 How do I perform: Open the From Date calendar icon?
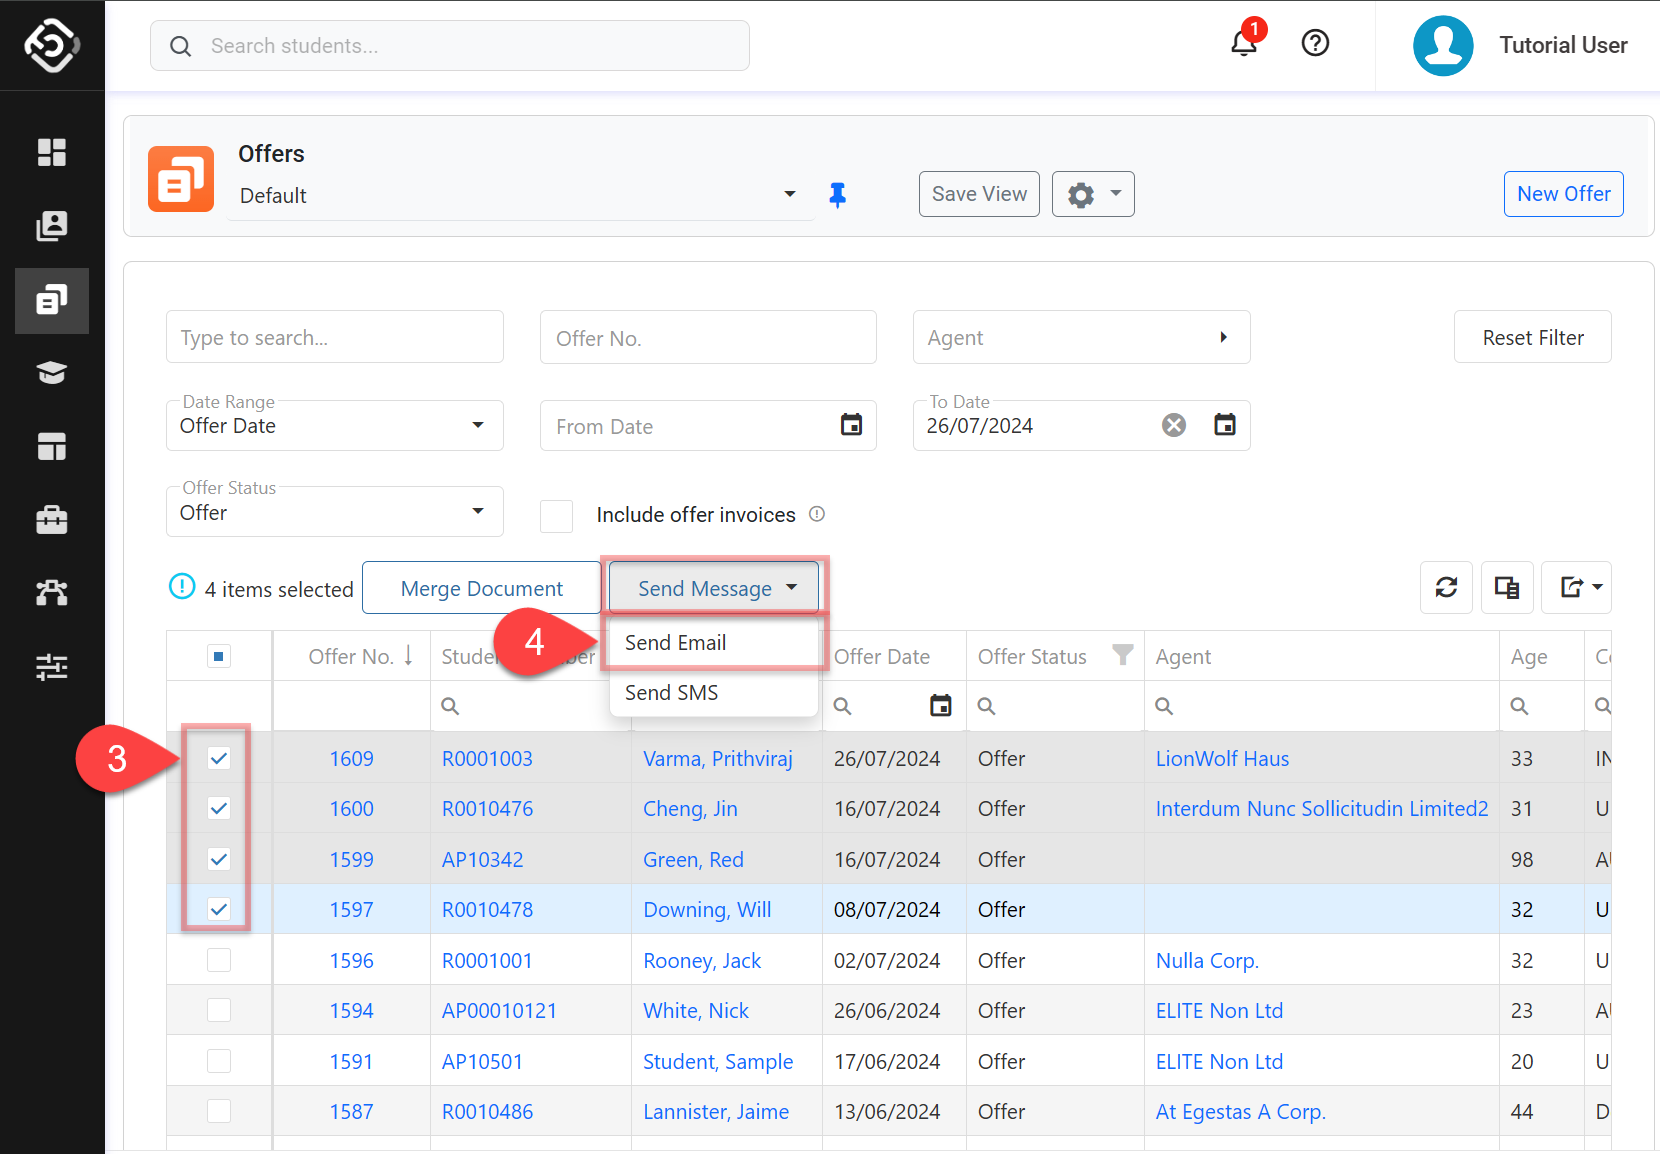click(x=851, y=425)
